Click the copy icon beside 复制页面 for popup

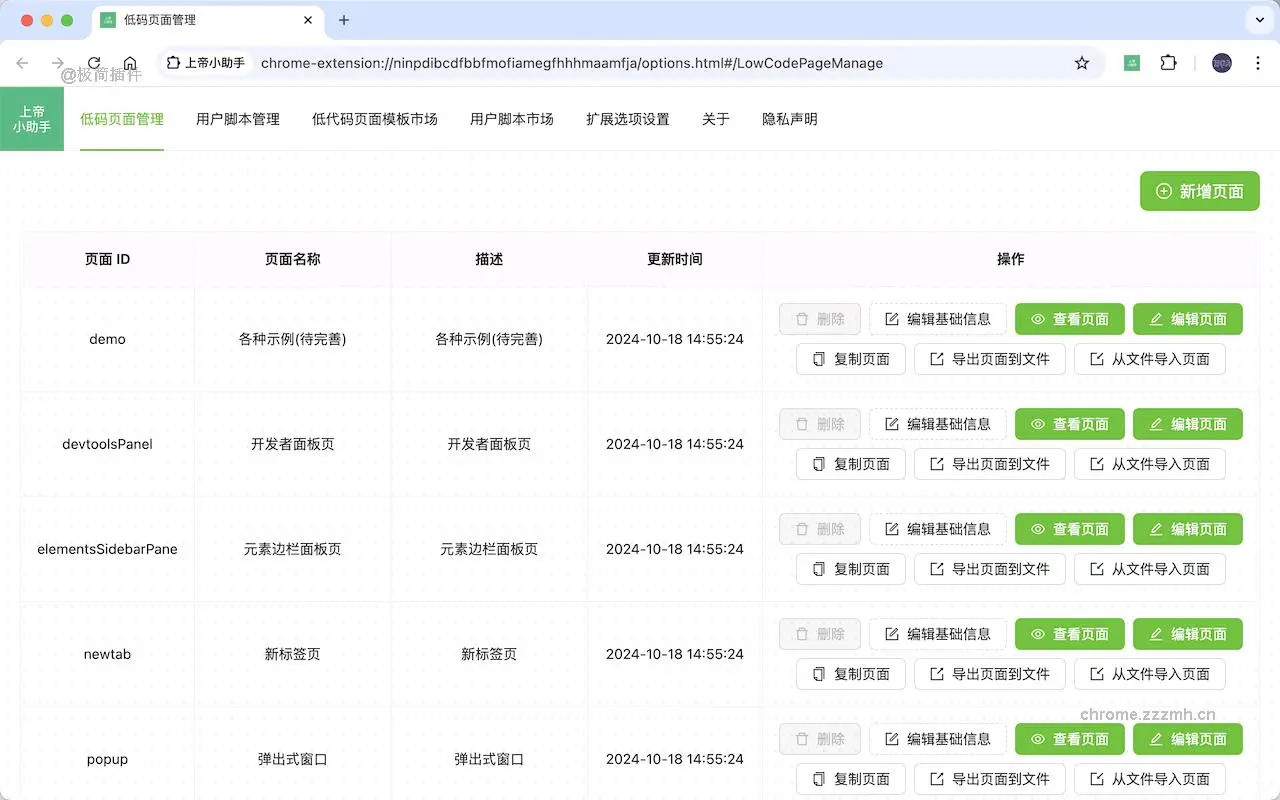click(817, 779)
